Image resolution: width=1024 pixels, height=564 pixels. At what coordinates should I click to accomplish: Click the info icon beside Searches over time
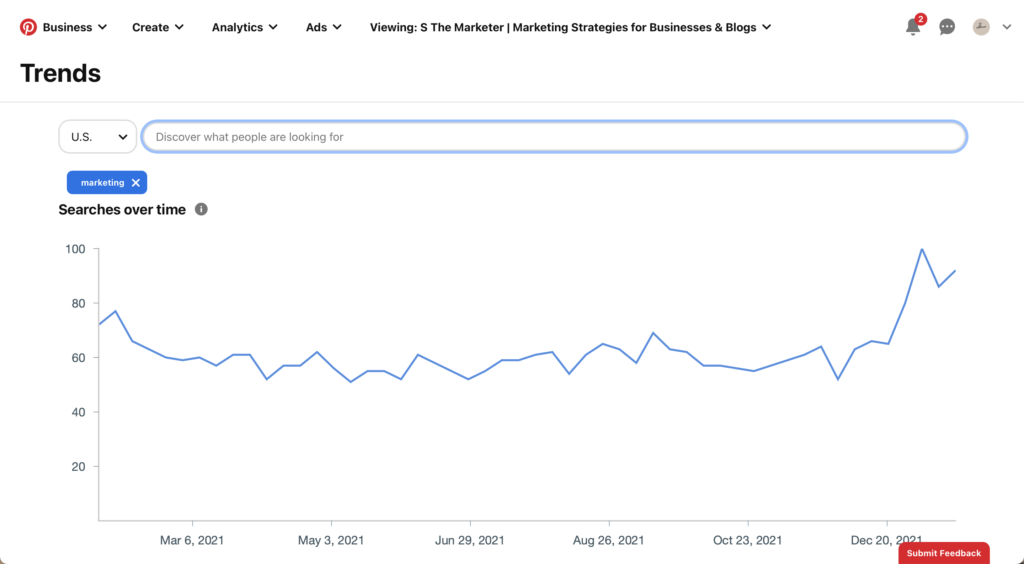[201, 210]
